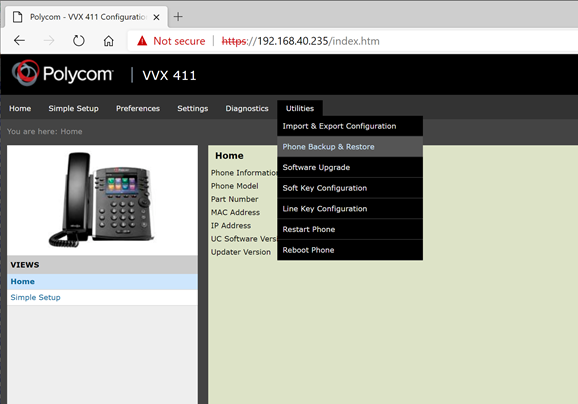This screenshot has height=404, width=578.
Task: Click the Polycom logo in header
Action: (x=62, y=73)
